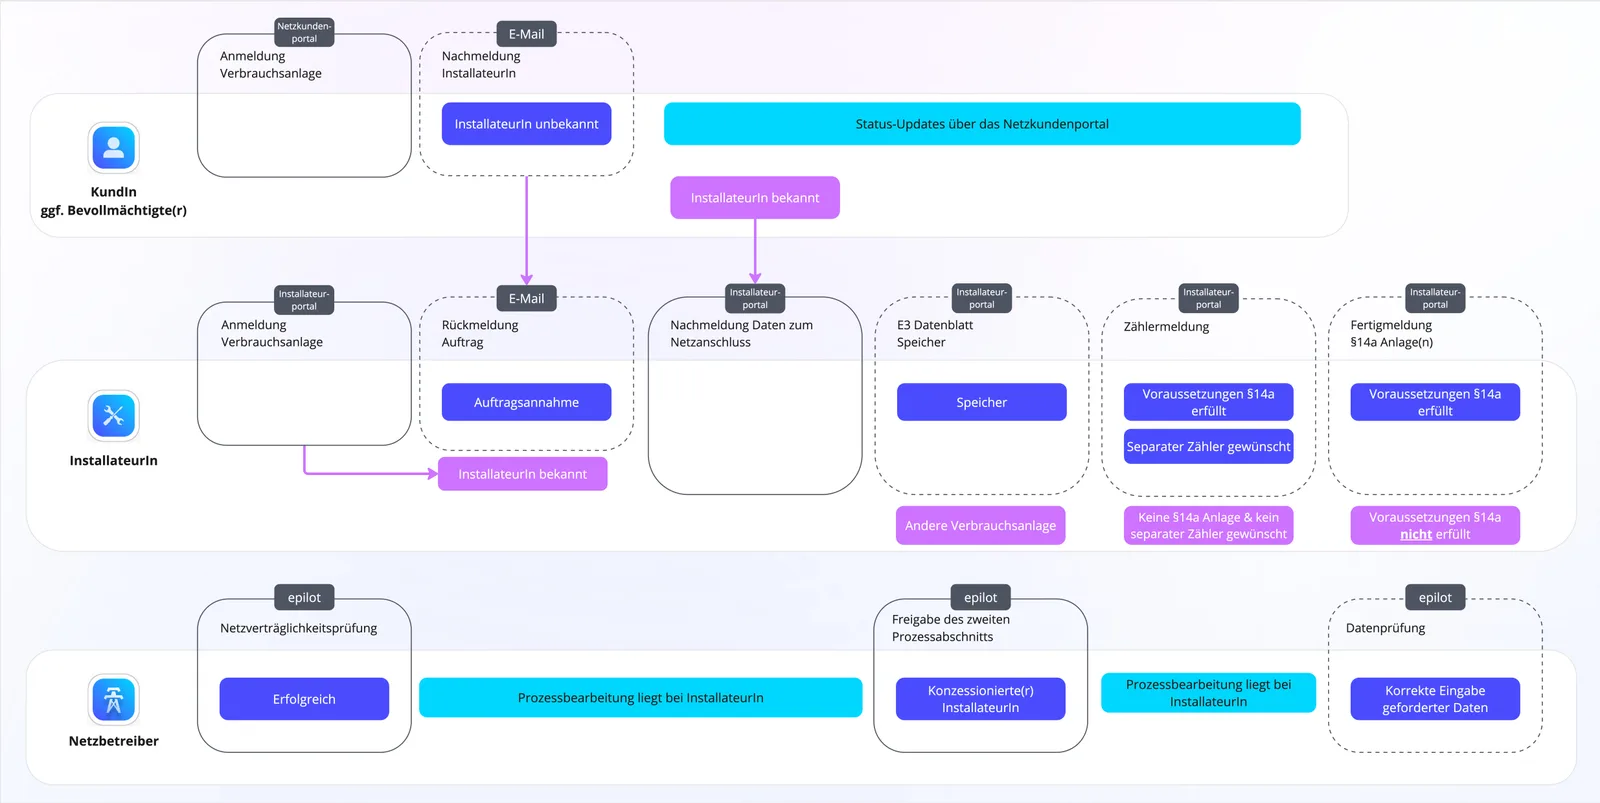Screen dimensions: 1600x803
Task: Select the InstallateurIn bekannt box in KundIn lane
Action: (755, 198)
